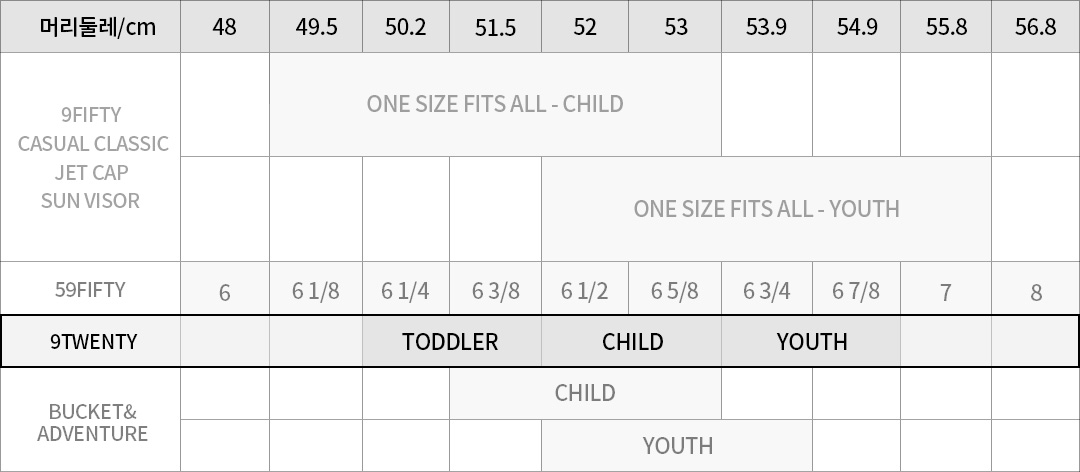Click ONE SIZE FITS ALL - YOUTH cell
The image size is (1080, 472).
click(x=766, y=209)
